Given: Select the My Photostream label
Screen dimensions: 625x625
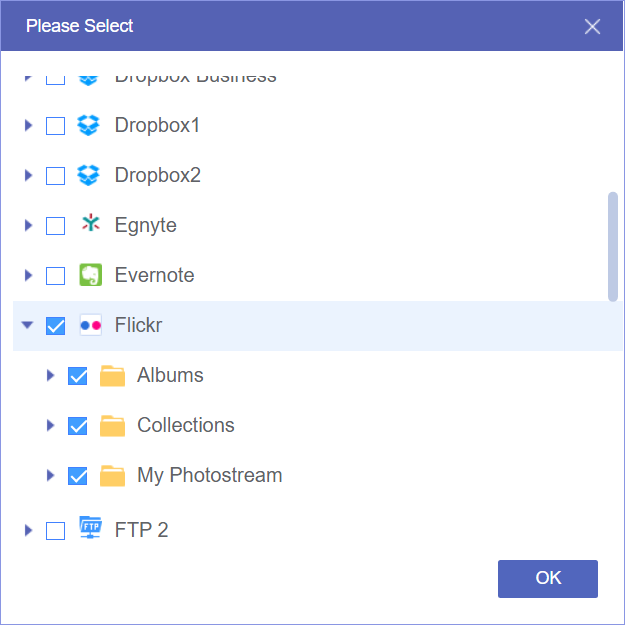Looking at the screenshot, I should pos(209,475).
